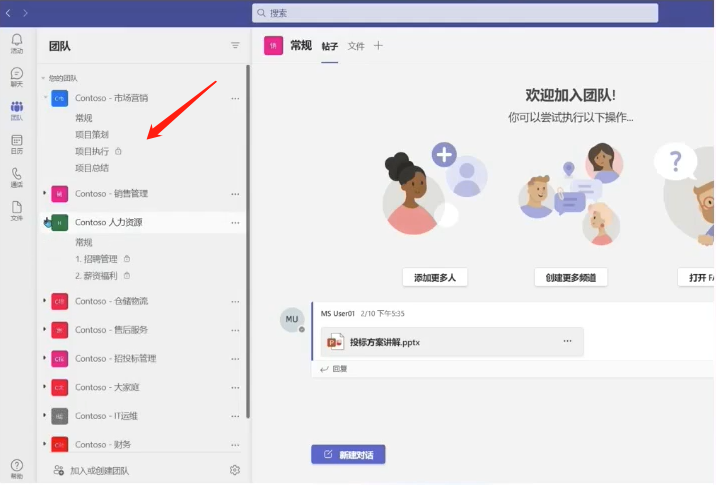Viewport: 716px width, 485px height.
Task: Collapse the Contoso - 市场营销 team
Action: [x=45, y=97]
